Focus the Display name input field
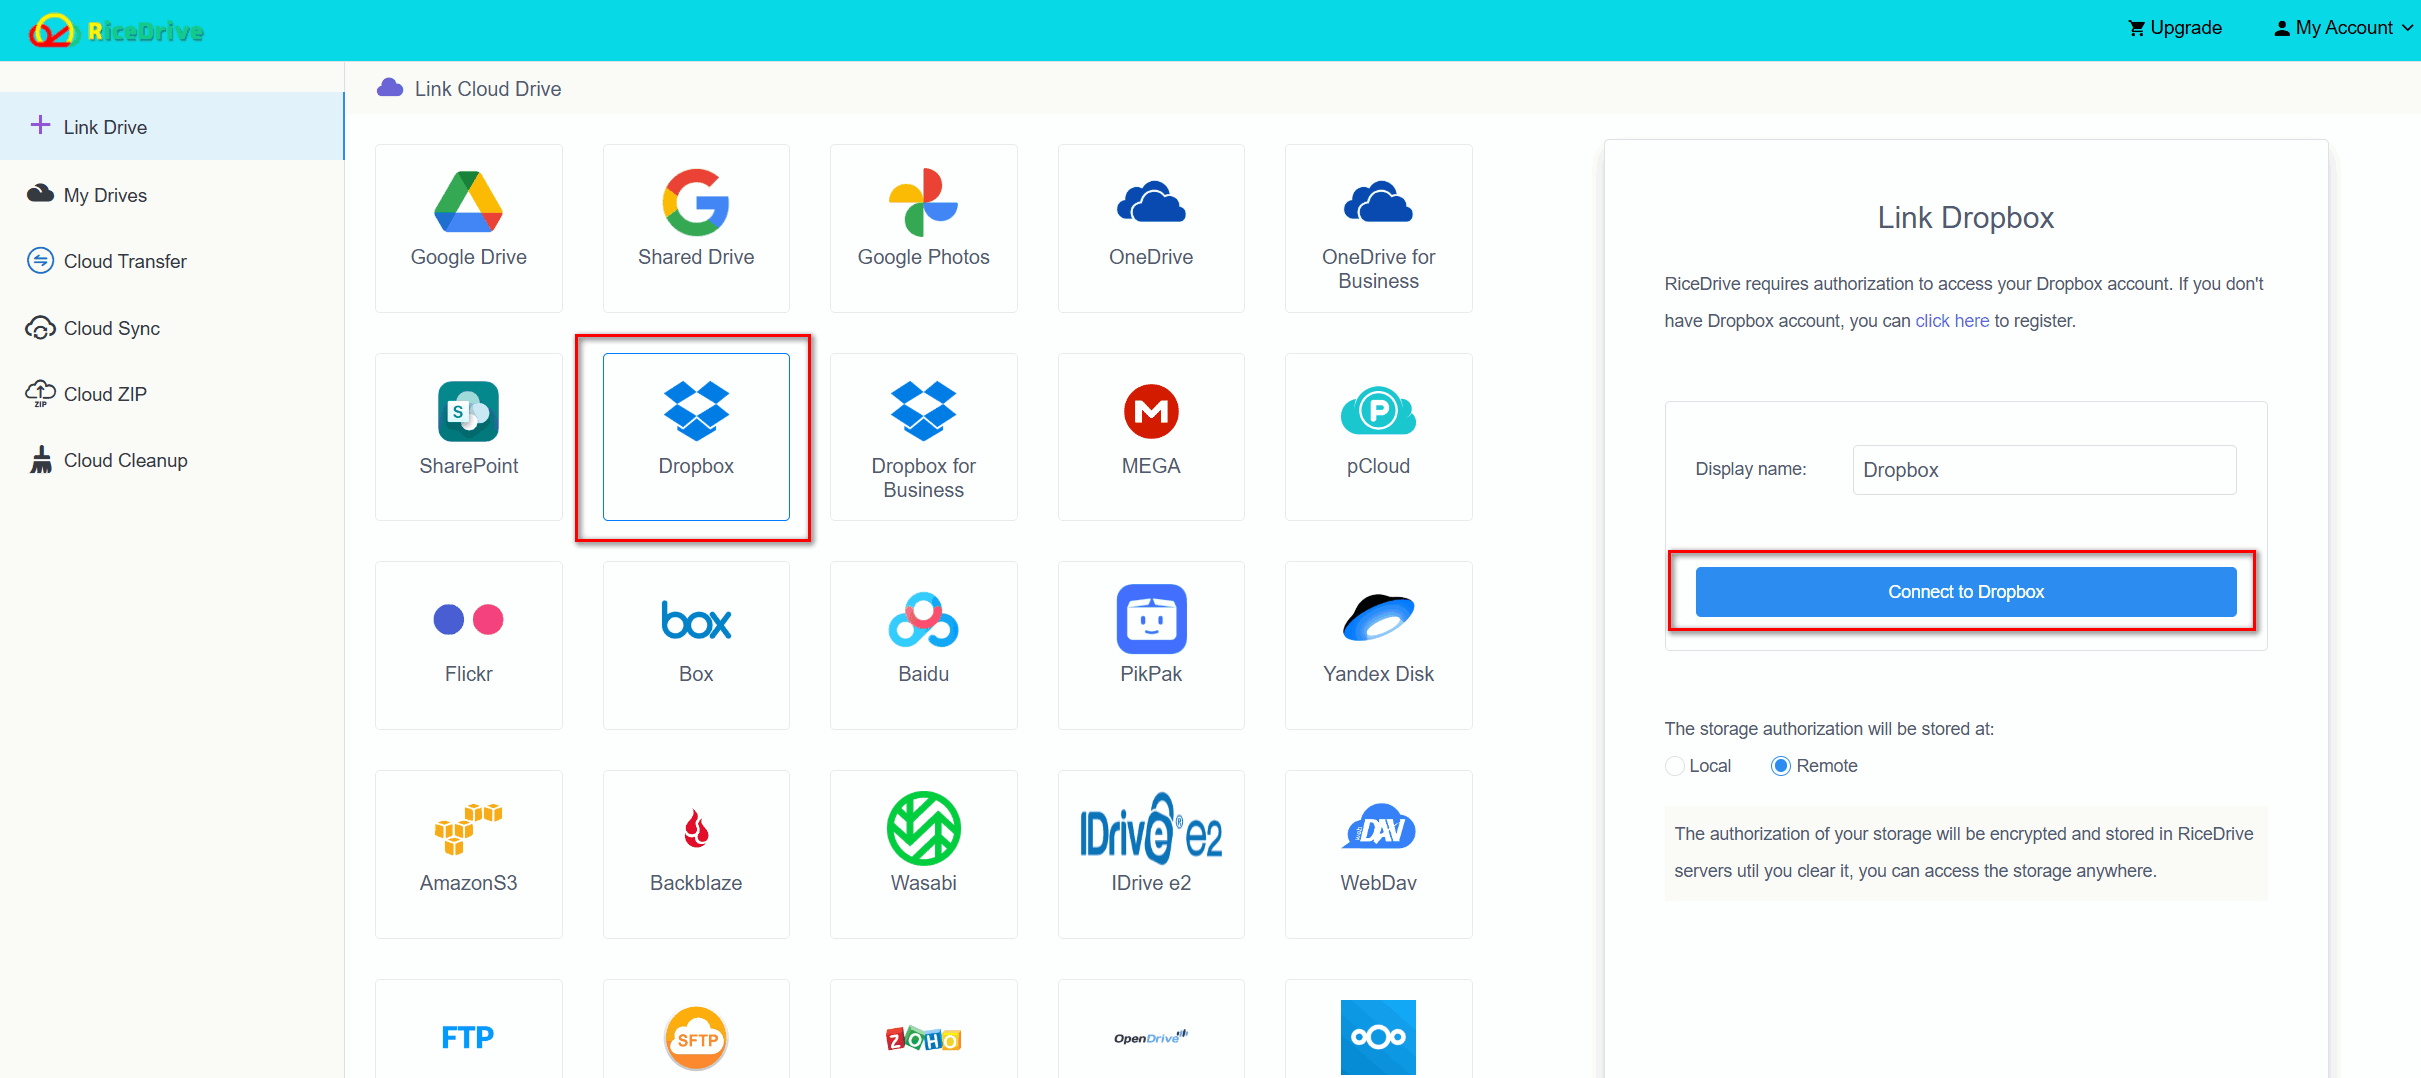Screen dimensions: 2421x1078 click(2044, 470)
